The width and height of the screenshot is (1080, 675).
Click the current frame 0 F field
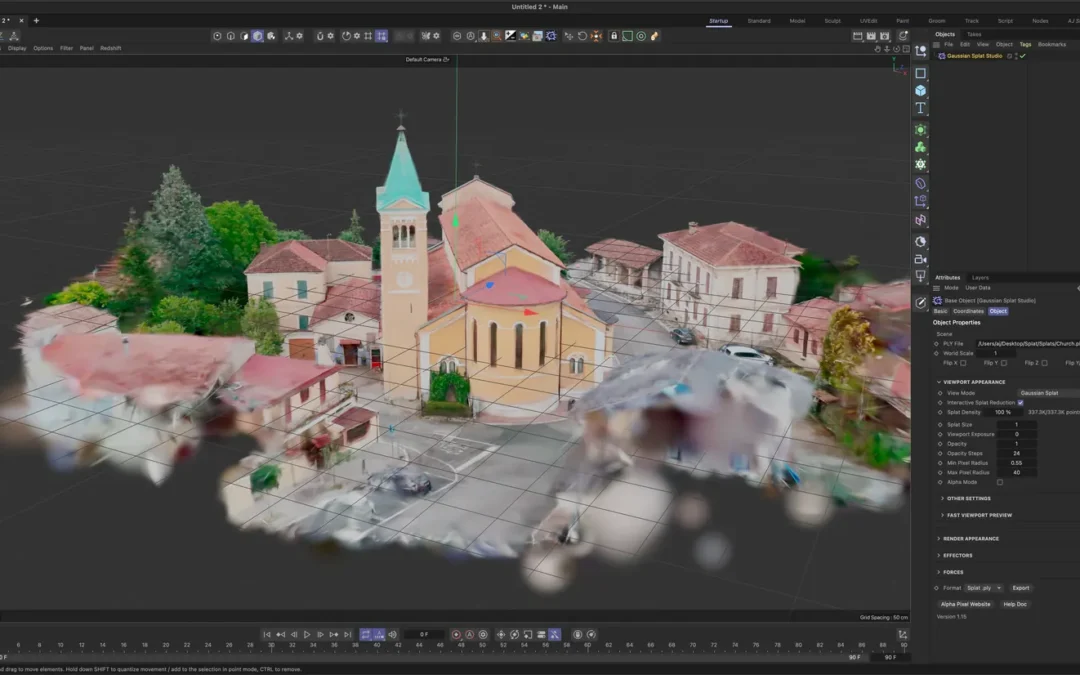pos(424,634)
